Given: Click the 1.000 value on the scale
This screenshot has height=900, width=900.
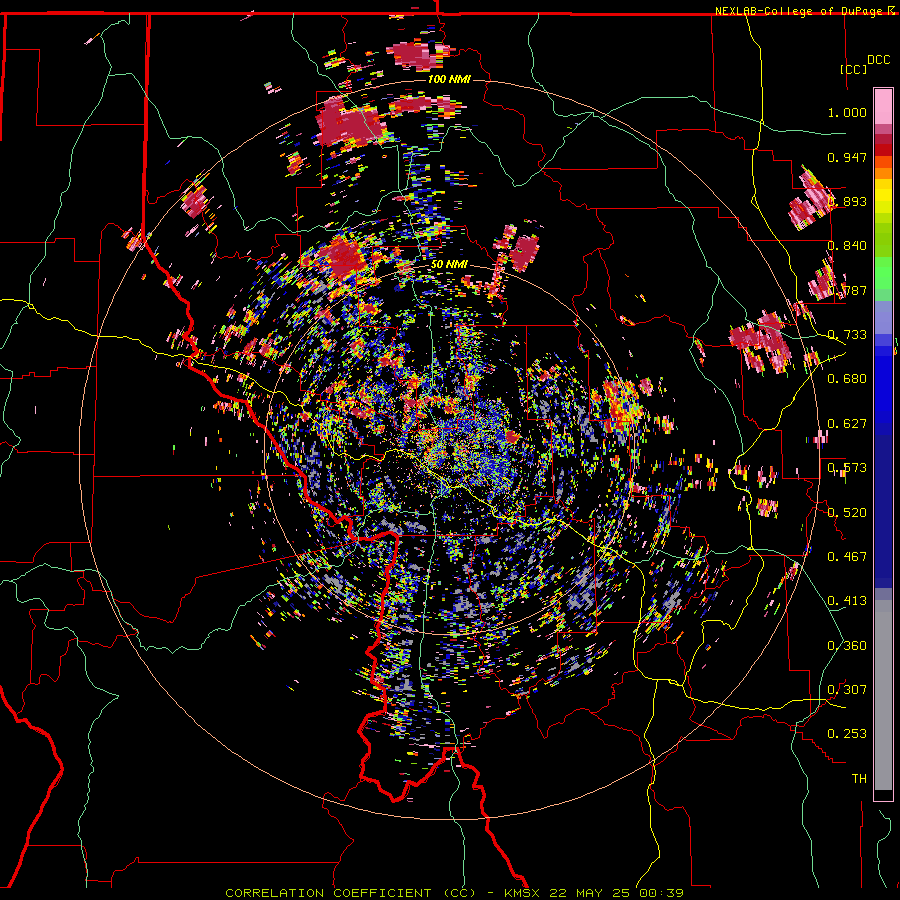Looking at the screenshot, I should (x=847, y=112).
